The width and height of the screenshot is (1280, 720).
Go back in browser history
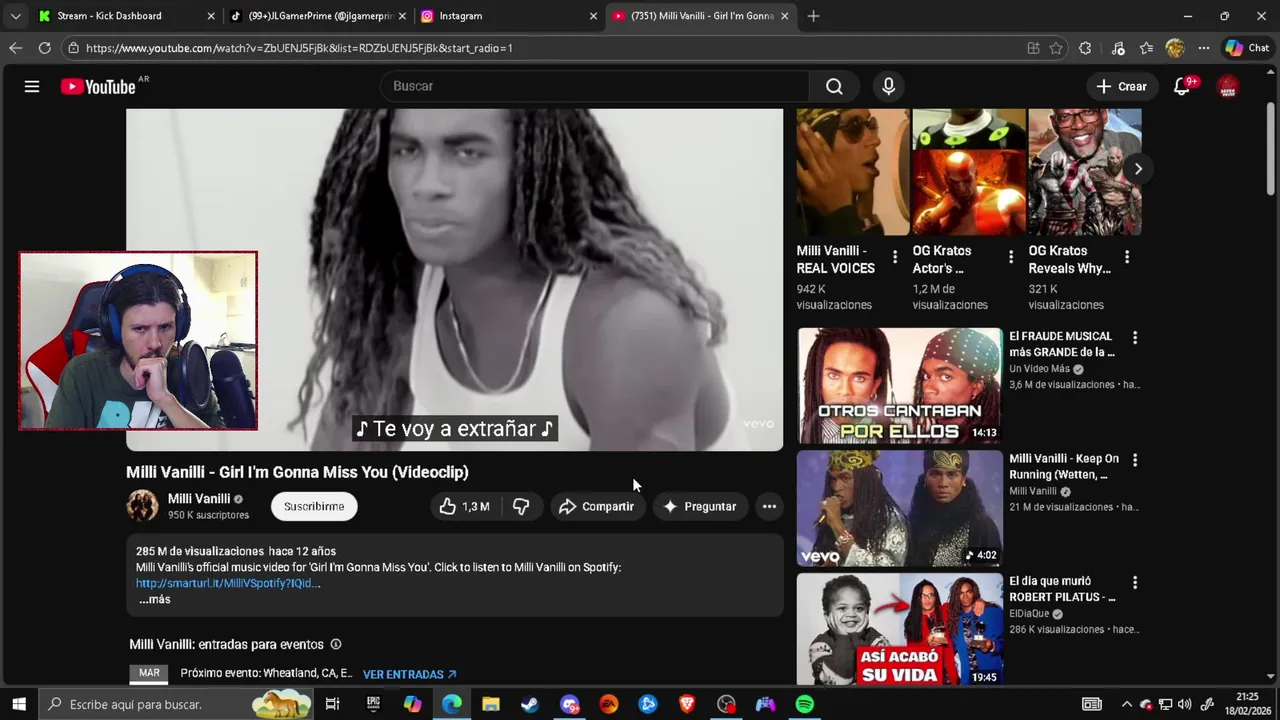point(15,48)
